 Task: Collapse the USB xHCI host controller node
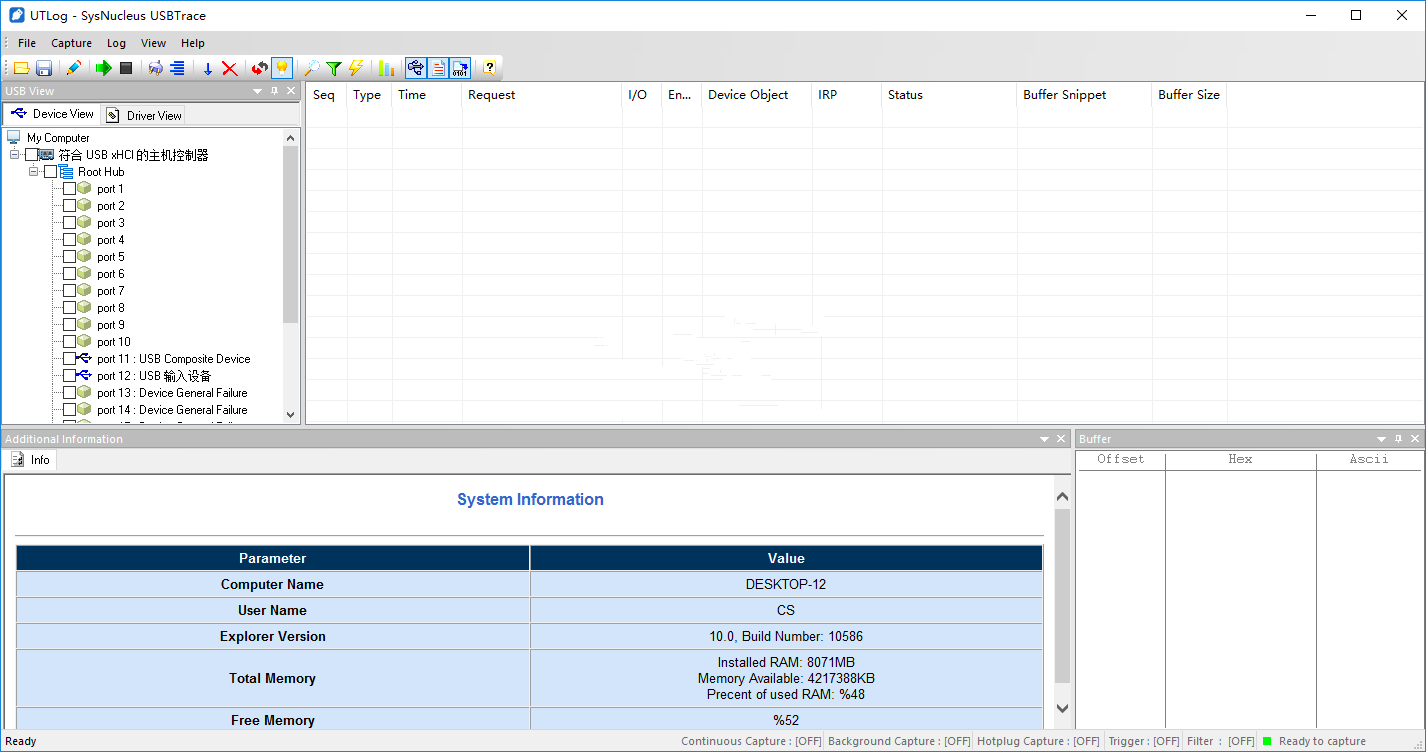tap(14, 154)
